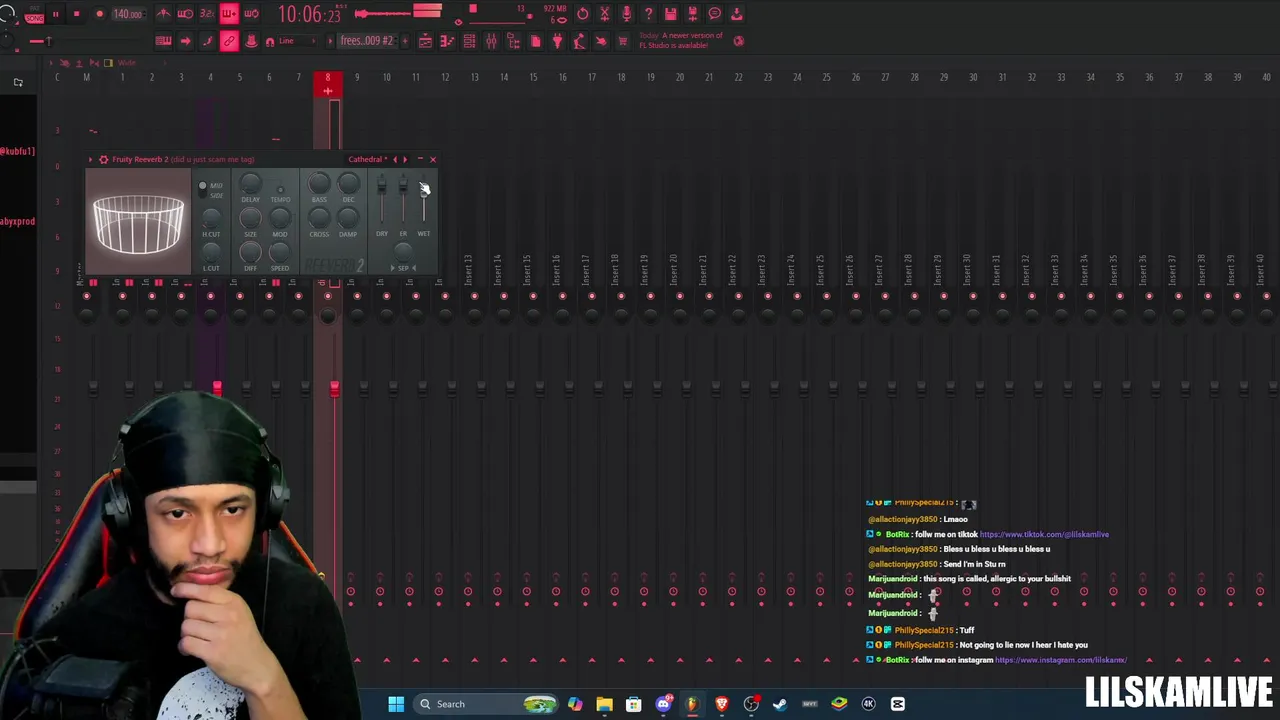Open Fruity Reeverb 2 gear settings
This screenshot has height=720, width=1280.
tap(103, 159)
